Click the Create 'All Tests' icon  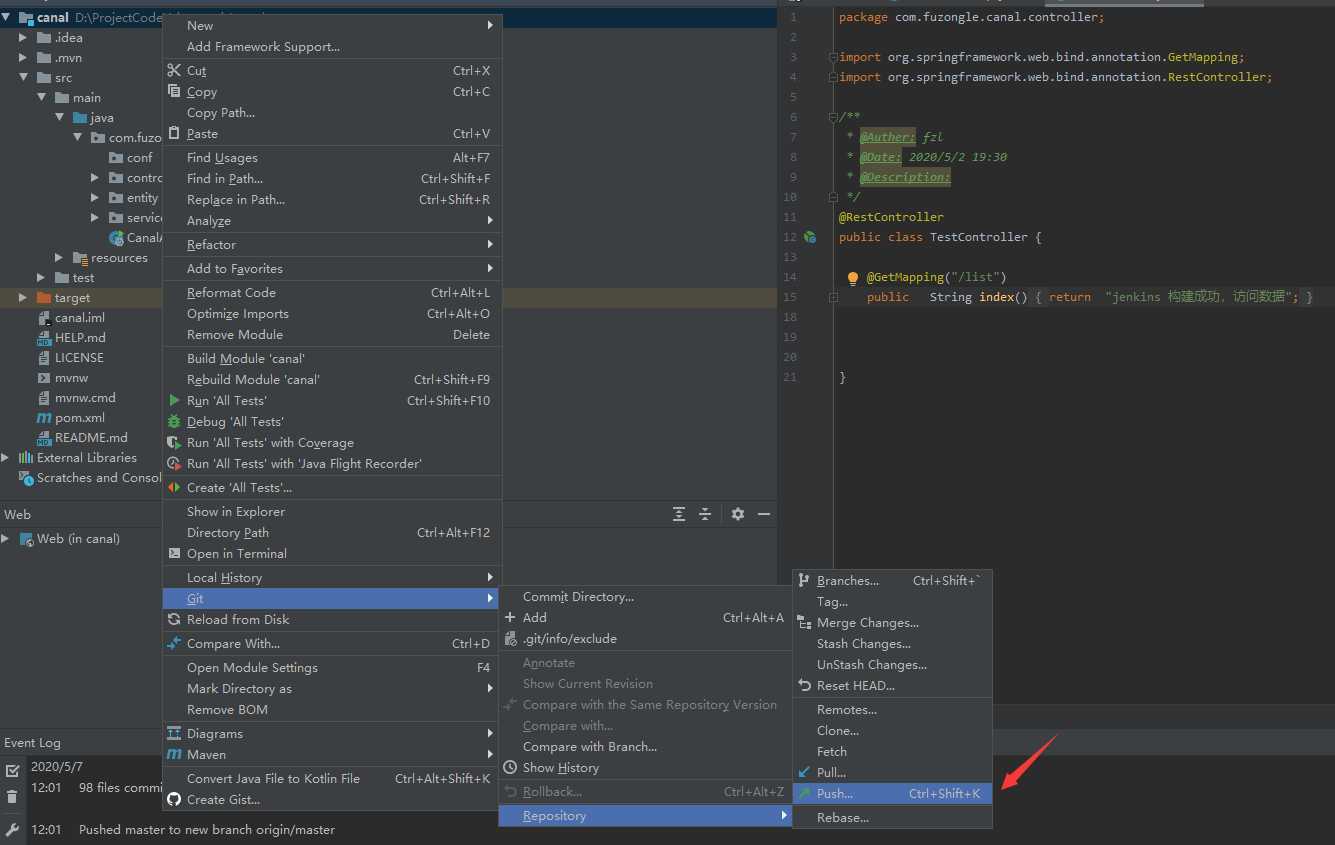(x=174, y=487)
